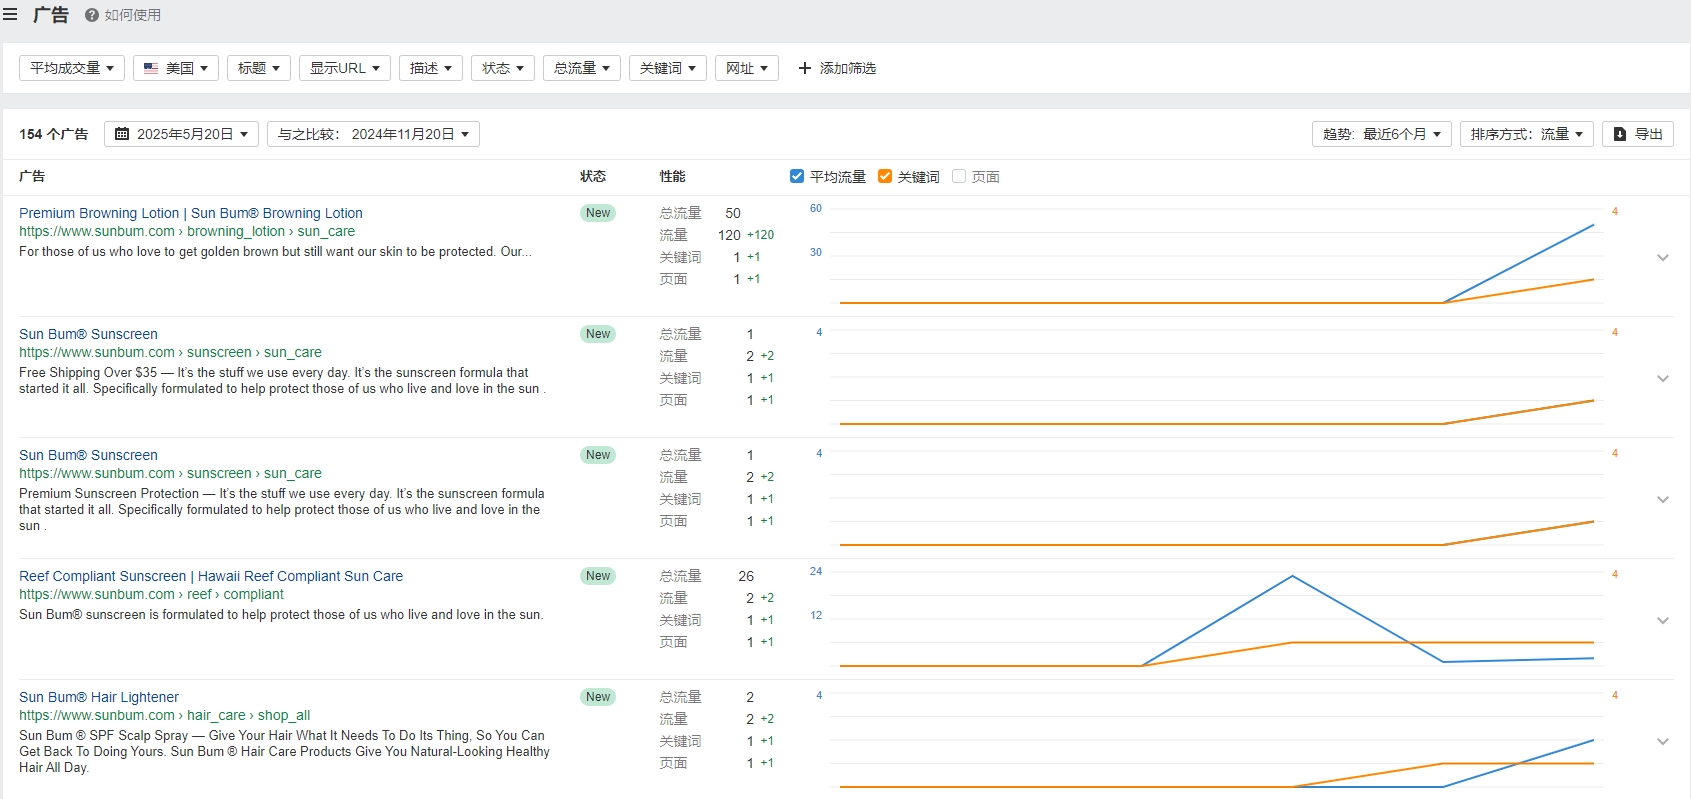This screenshot has height=799, width=1691.
Task: Open the hamburger menu icon
Action: [10, 14]
